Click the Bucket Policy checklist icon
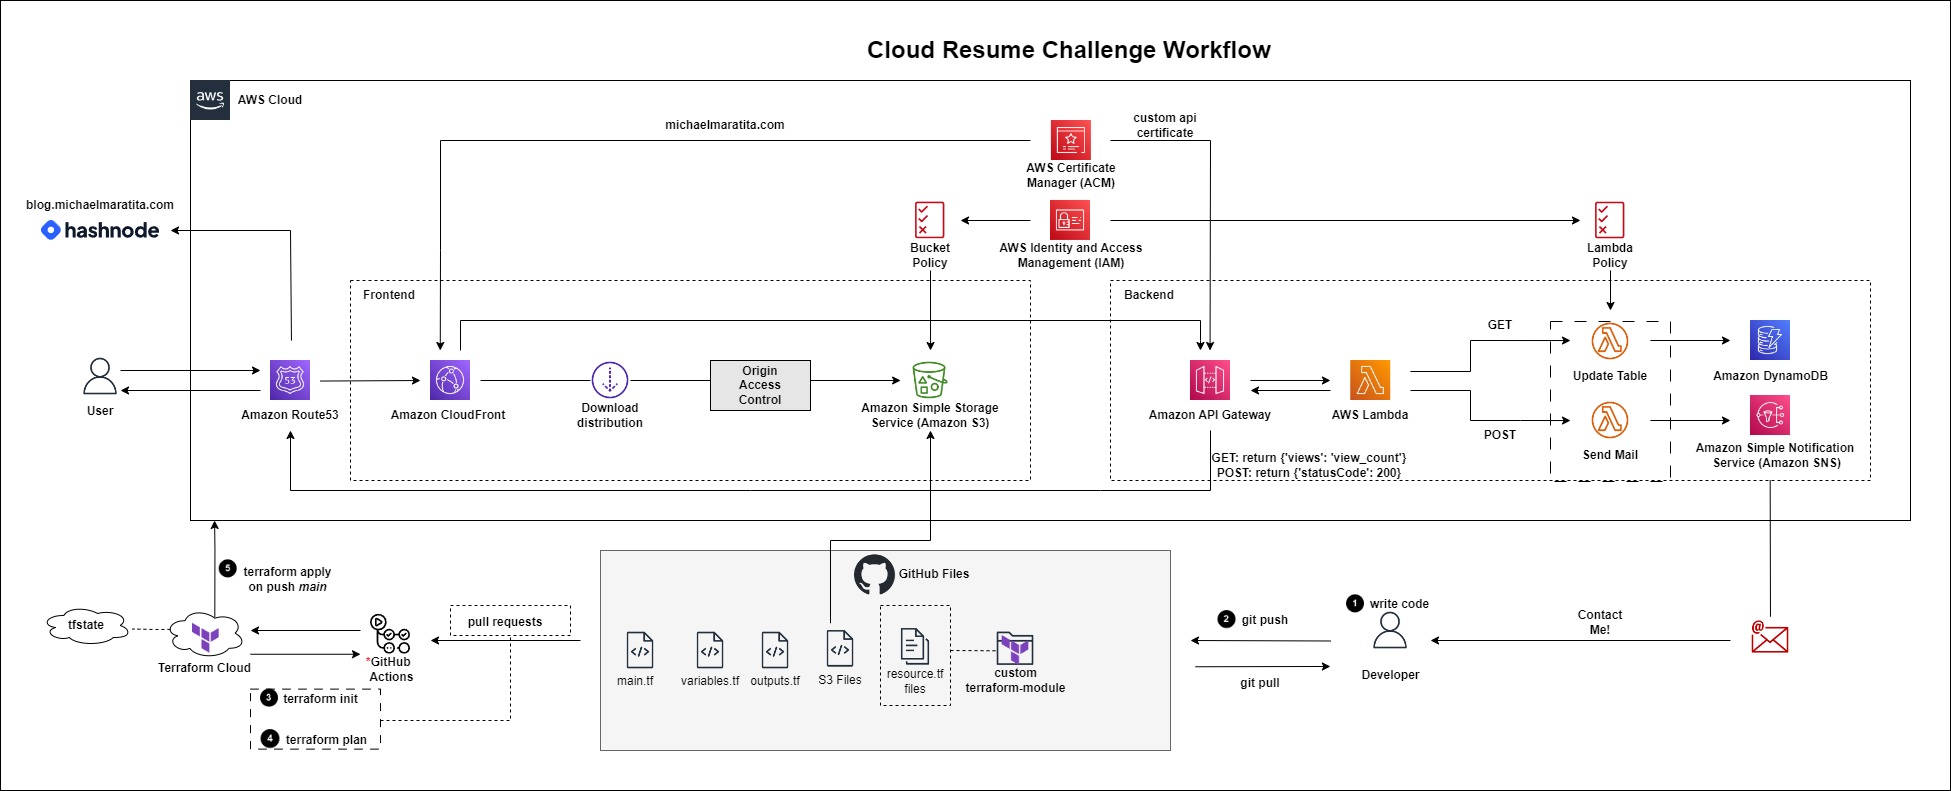Screen dimensions: 1951x791 929,220
